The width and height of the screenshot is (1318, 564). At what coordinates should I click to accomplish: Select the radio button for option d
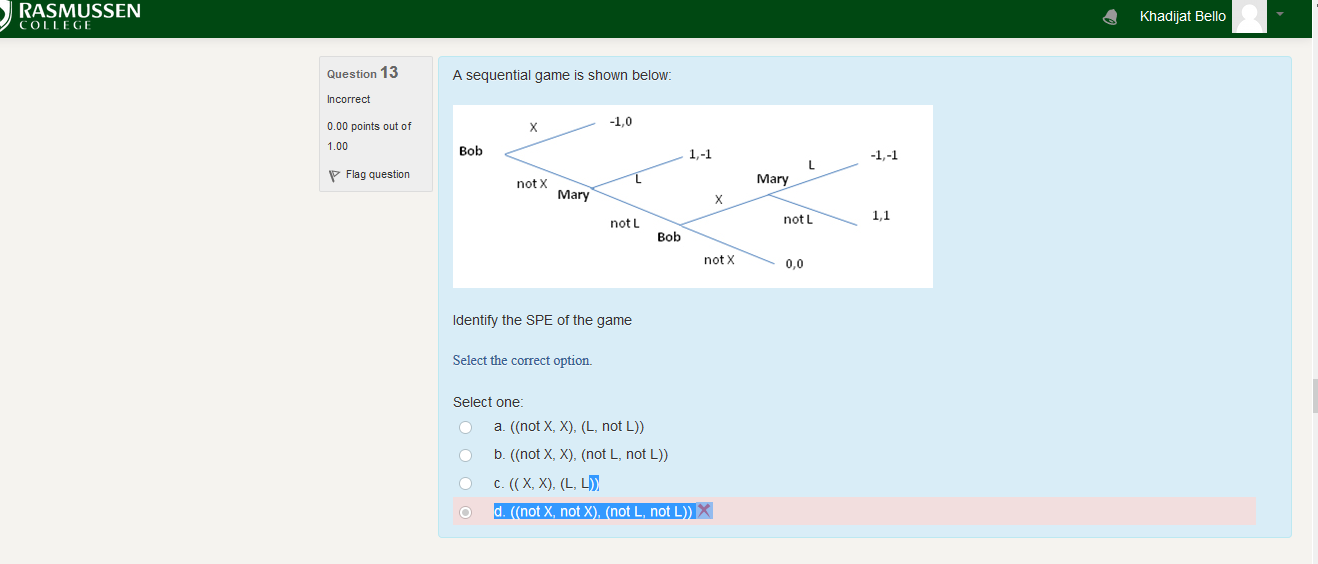tap(465, 512)
